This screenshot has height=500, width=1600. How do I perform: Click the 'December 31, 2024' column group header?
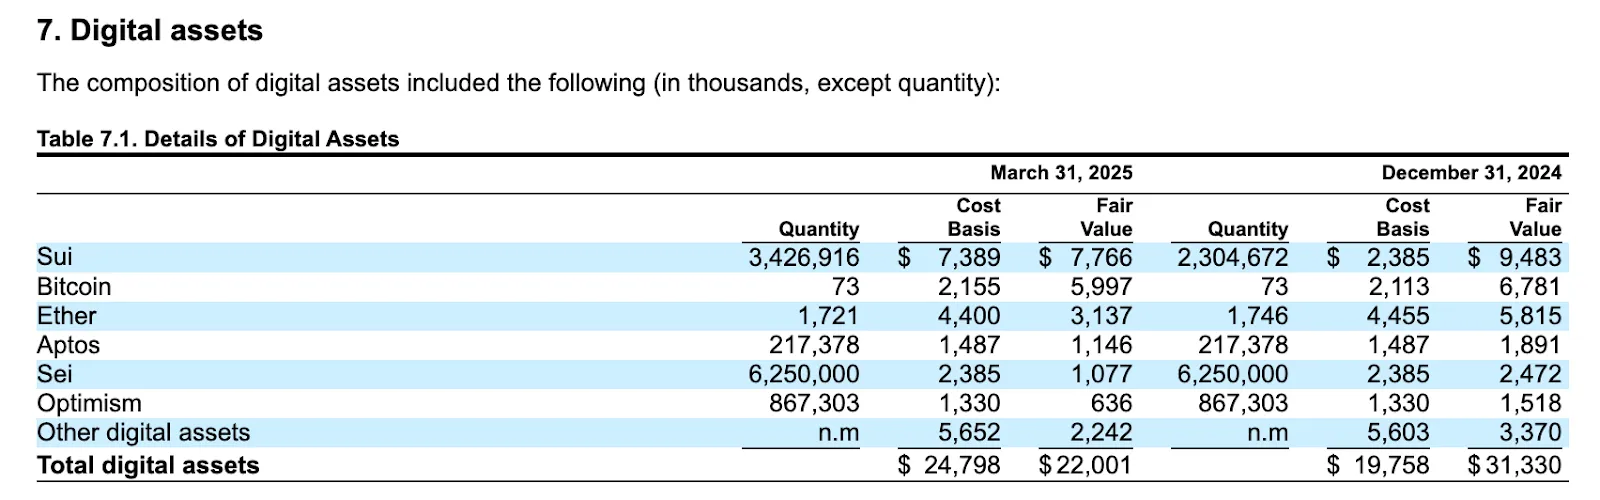pyautogui.click(x=1471, y=173)
